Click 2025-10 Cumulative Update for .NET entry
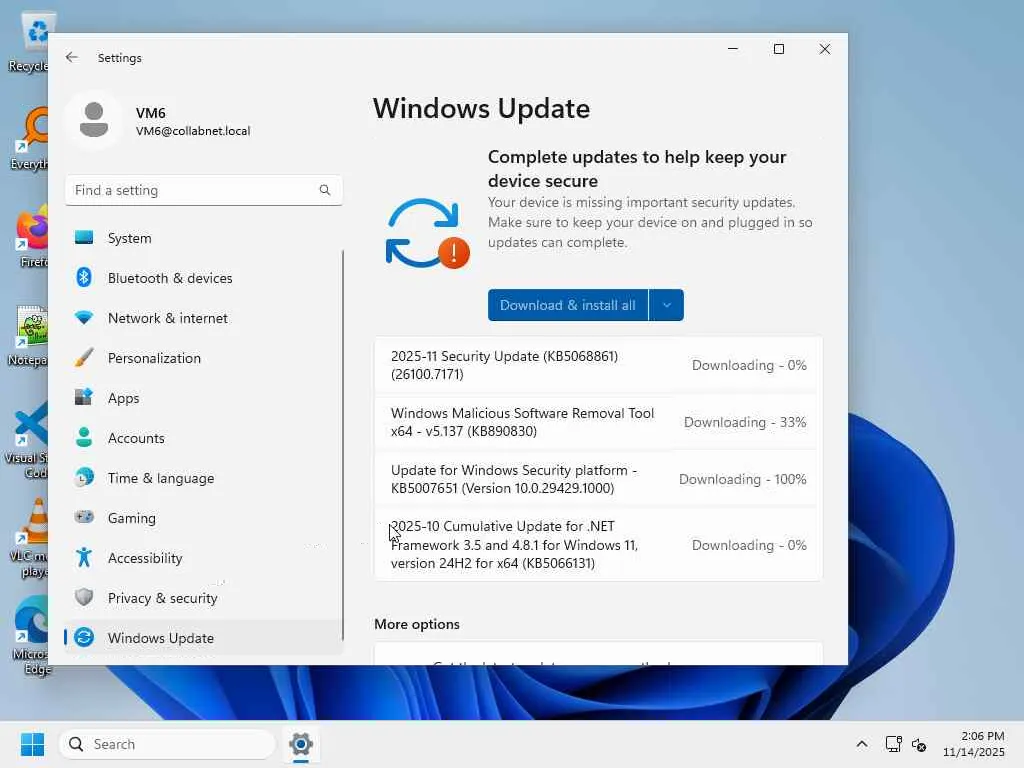The image size is (1024, 768). click(598, 545)
